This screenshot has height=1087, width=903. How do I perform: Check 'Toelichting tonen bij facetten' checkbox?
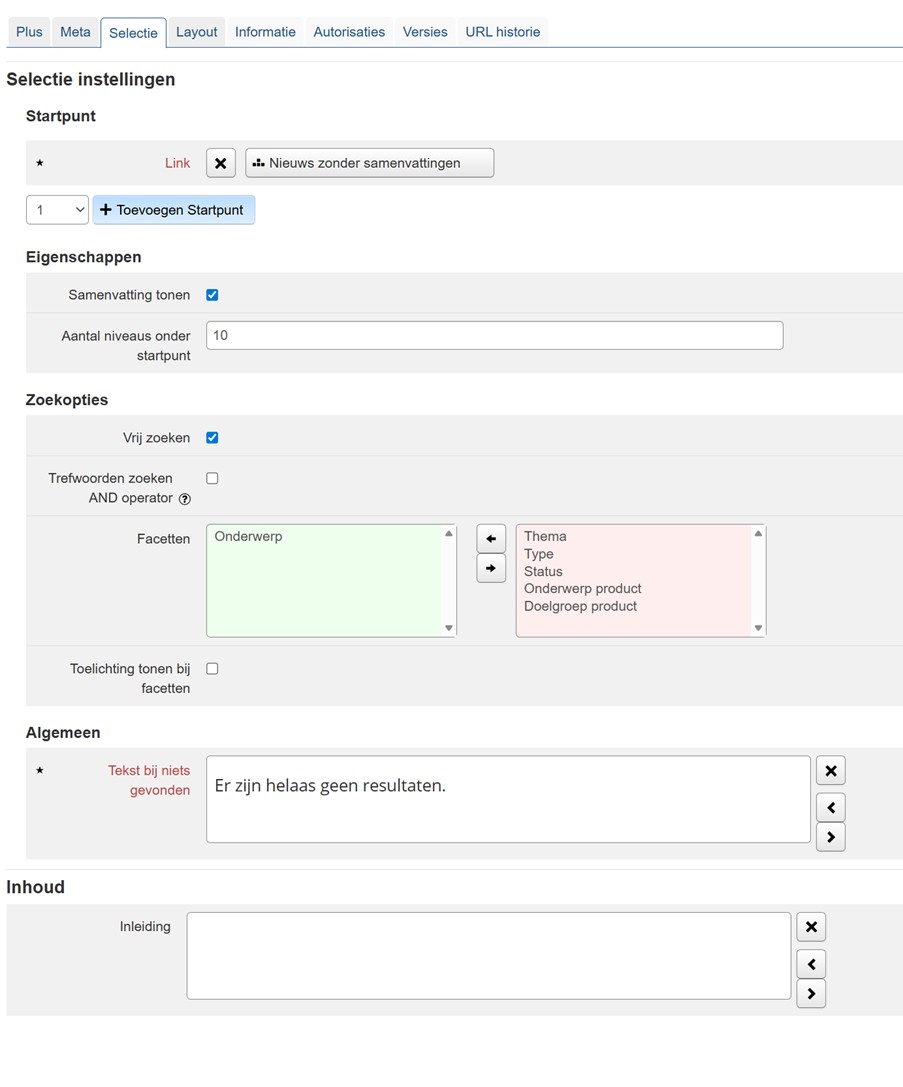[212, 669]
